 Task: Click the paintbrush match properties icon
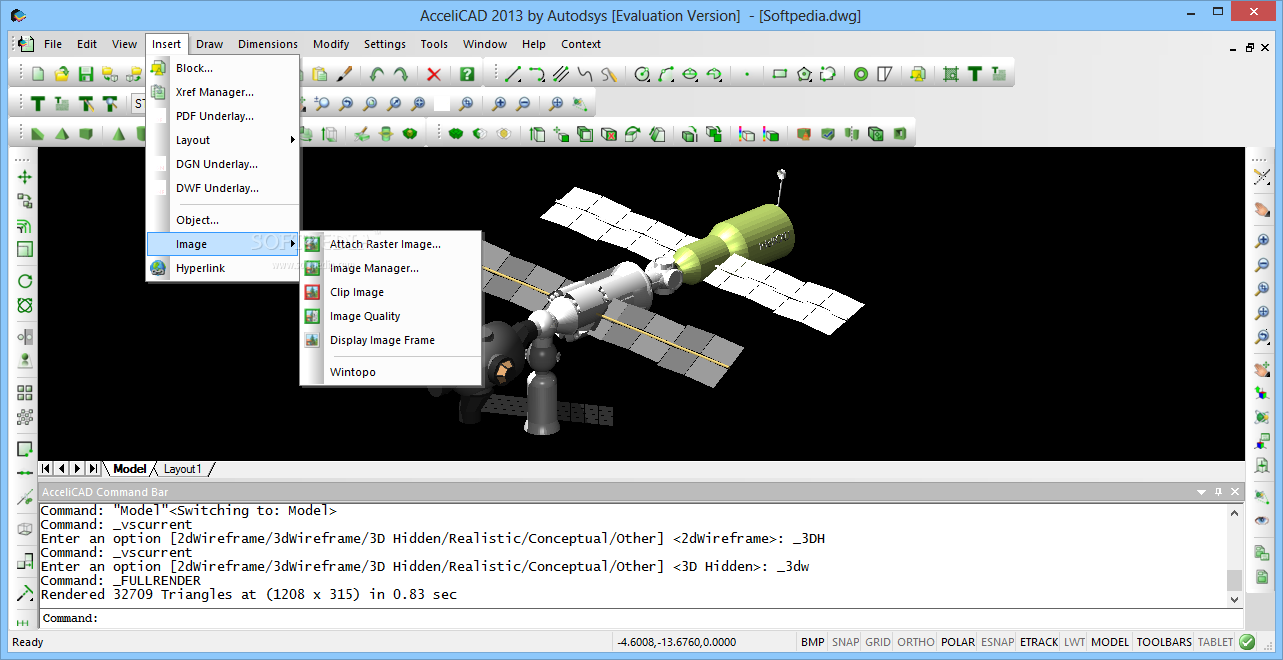343,74
